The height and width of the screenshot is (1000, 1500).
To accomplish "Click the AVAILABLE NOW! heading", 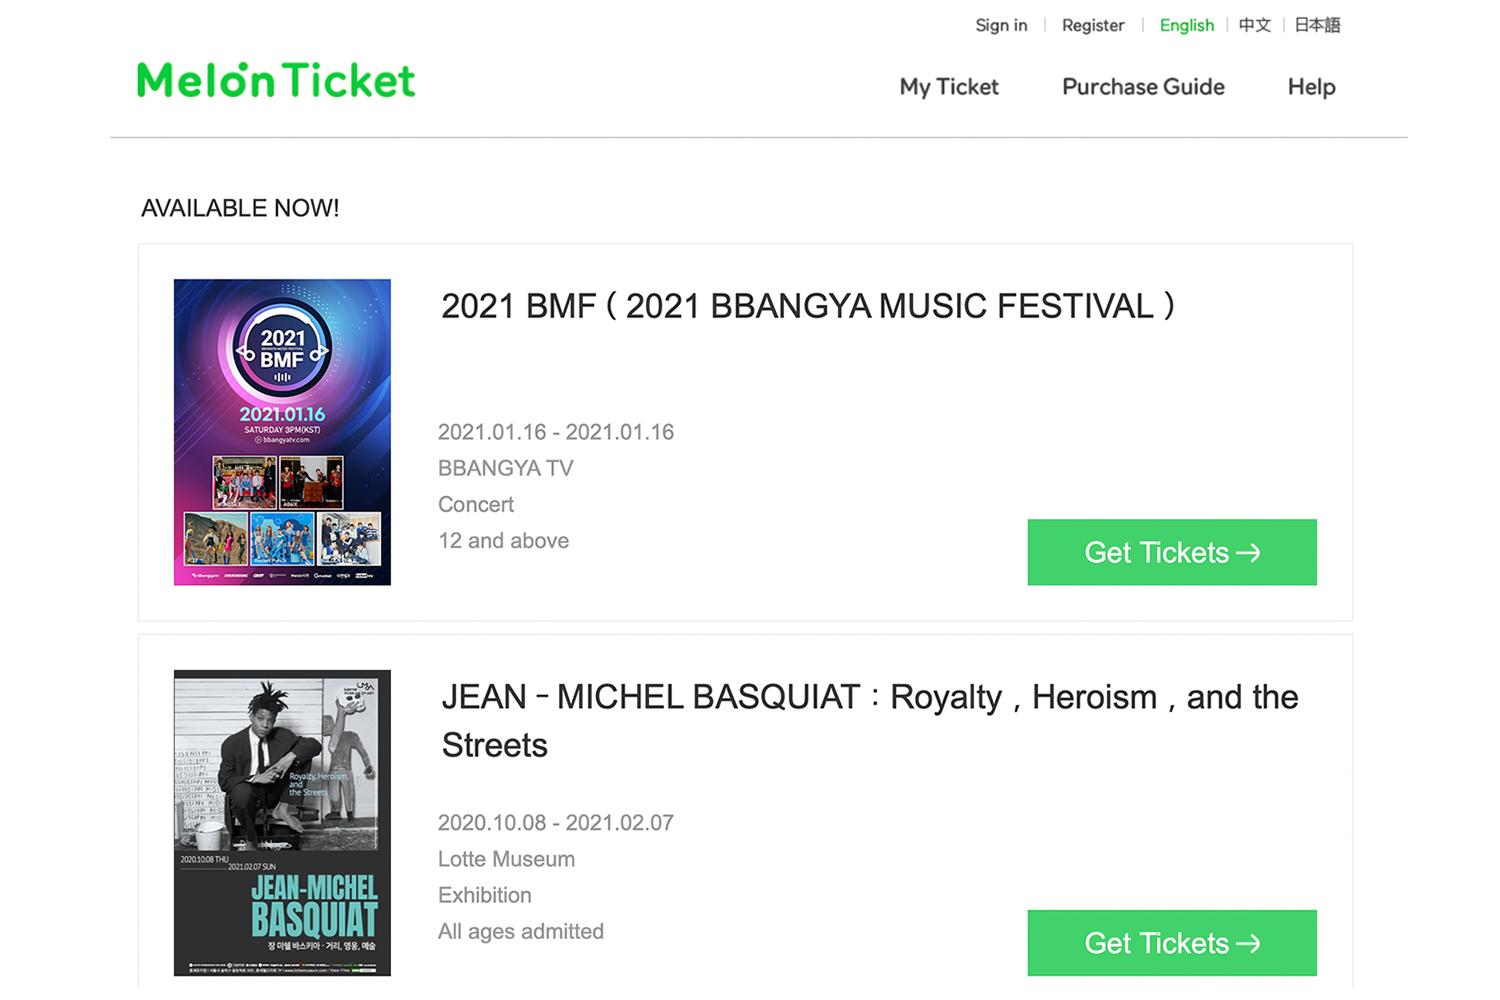I will coord(240,208).
